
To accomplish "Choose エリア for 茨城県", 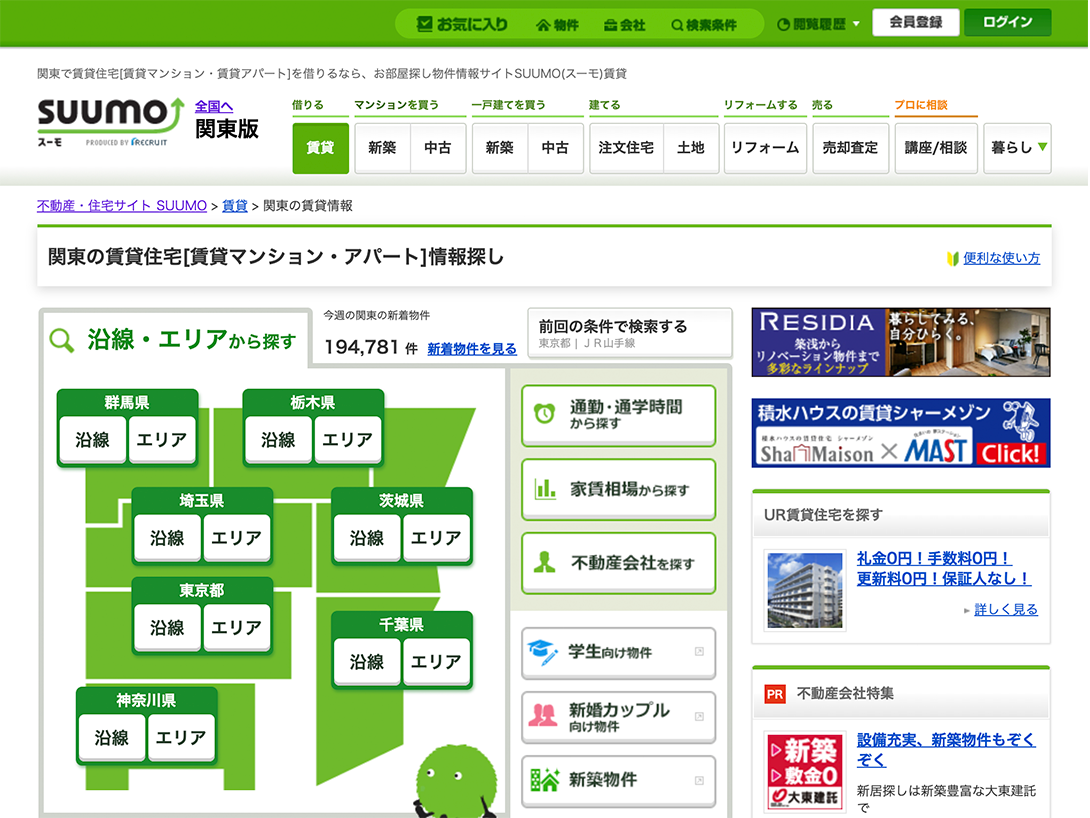I will coord(436,537).
